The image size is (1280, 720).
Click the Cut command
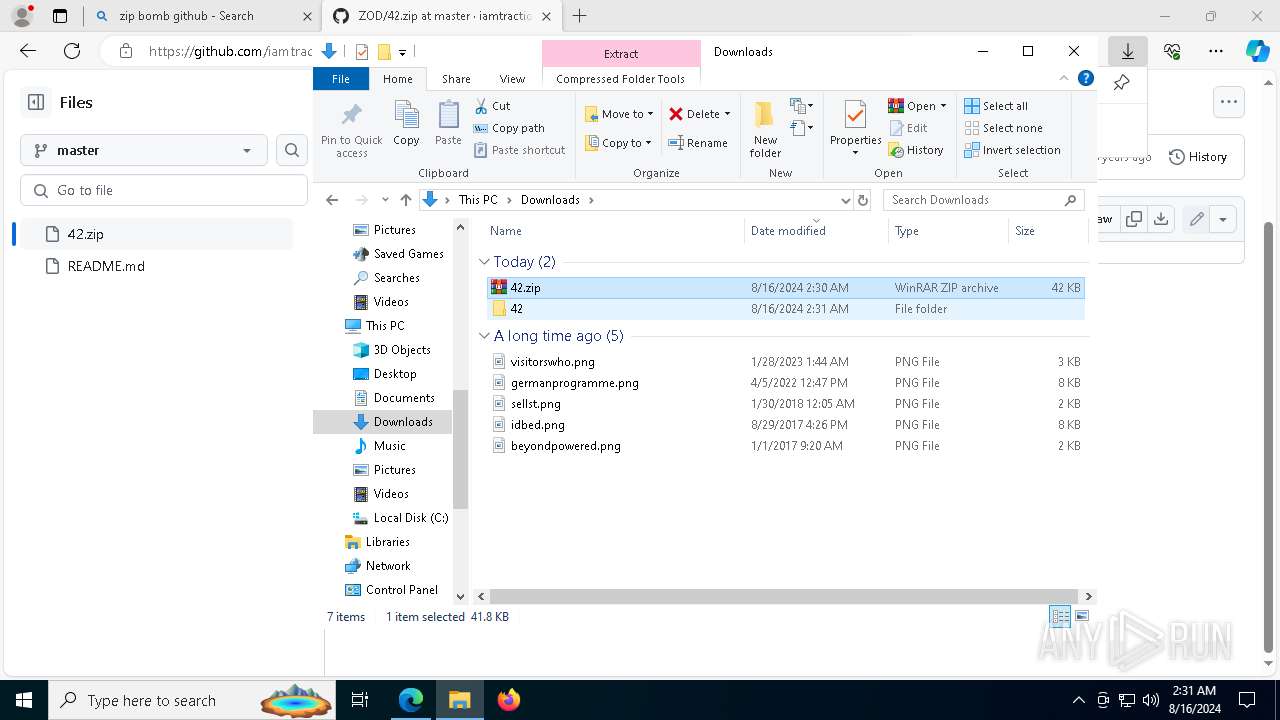click(x=492, y=106)
